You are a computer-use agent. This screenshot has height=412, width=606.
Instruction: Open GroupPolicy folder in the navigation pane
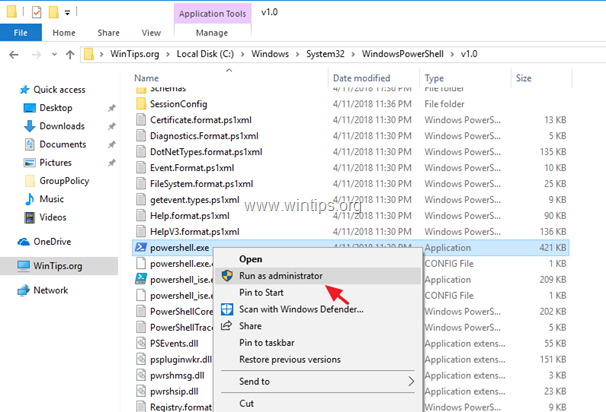(x=64, y=180)
